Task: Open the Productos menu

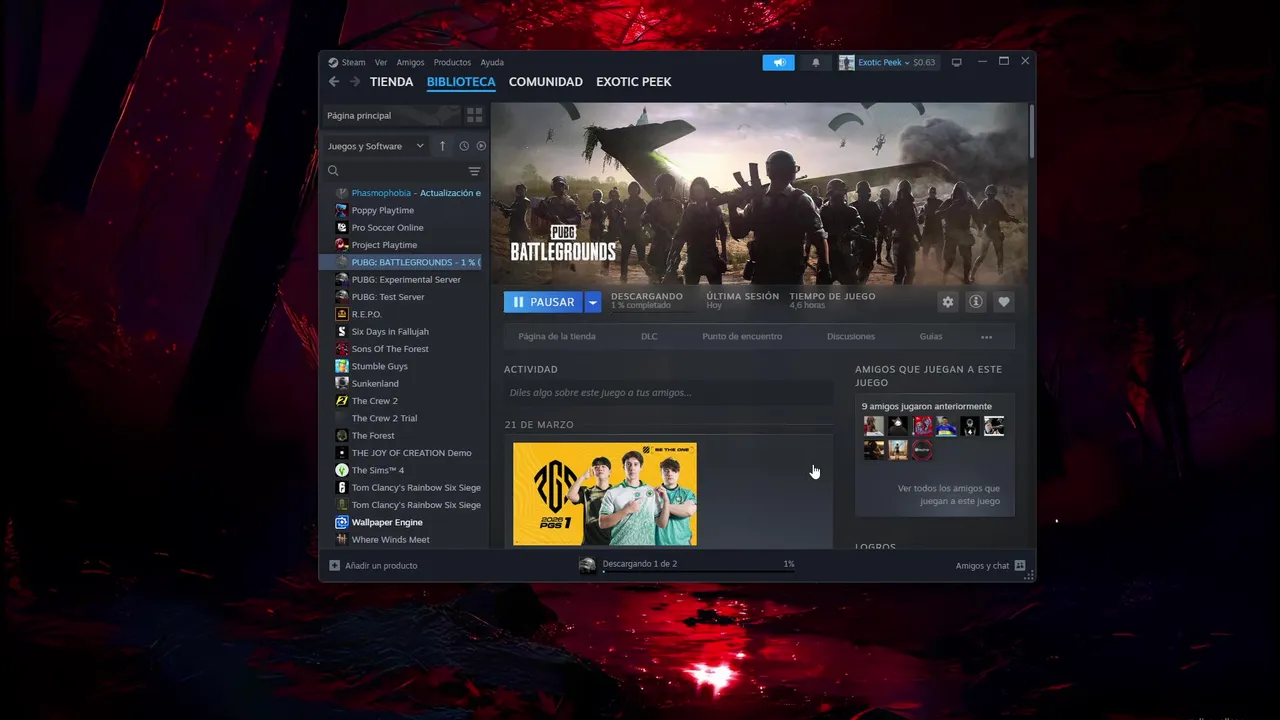Action: coord(452,62)
